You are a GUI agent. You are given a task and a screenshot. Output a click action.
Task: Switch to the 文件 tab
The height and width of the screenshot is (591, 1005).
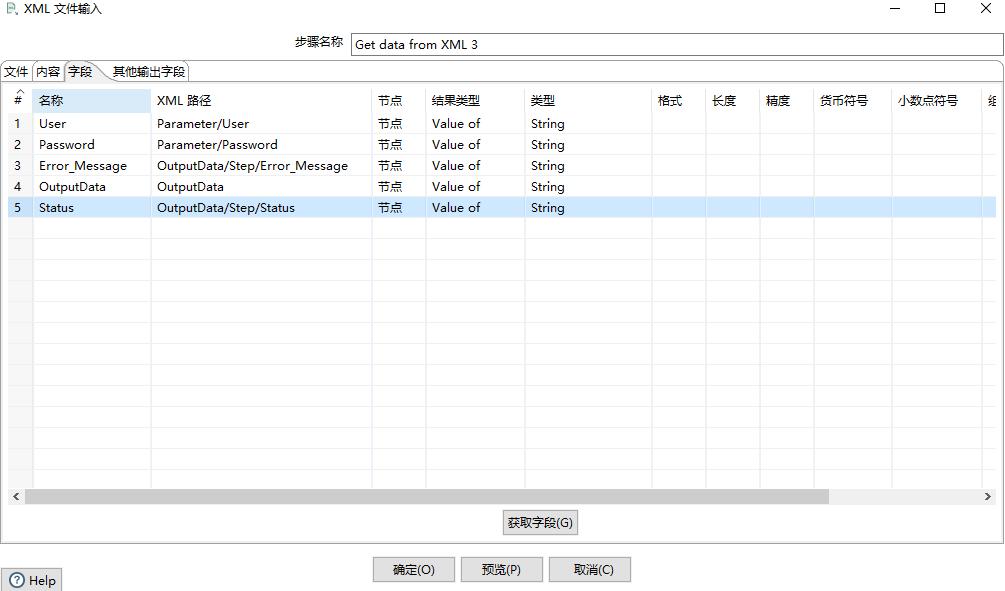[x=16, y=71]
